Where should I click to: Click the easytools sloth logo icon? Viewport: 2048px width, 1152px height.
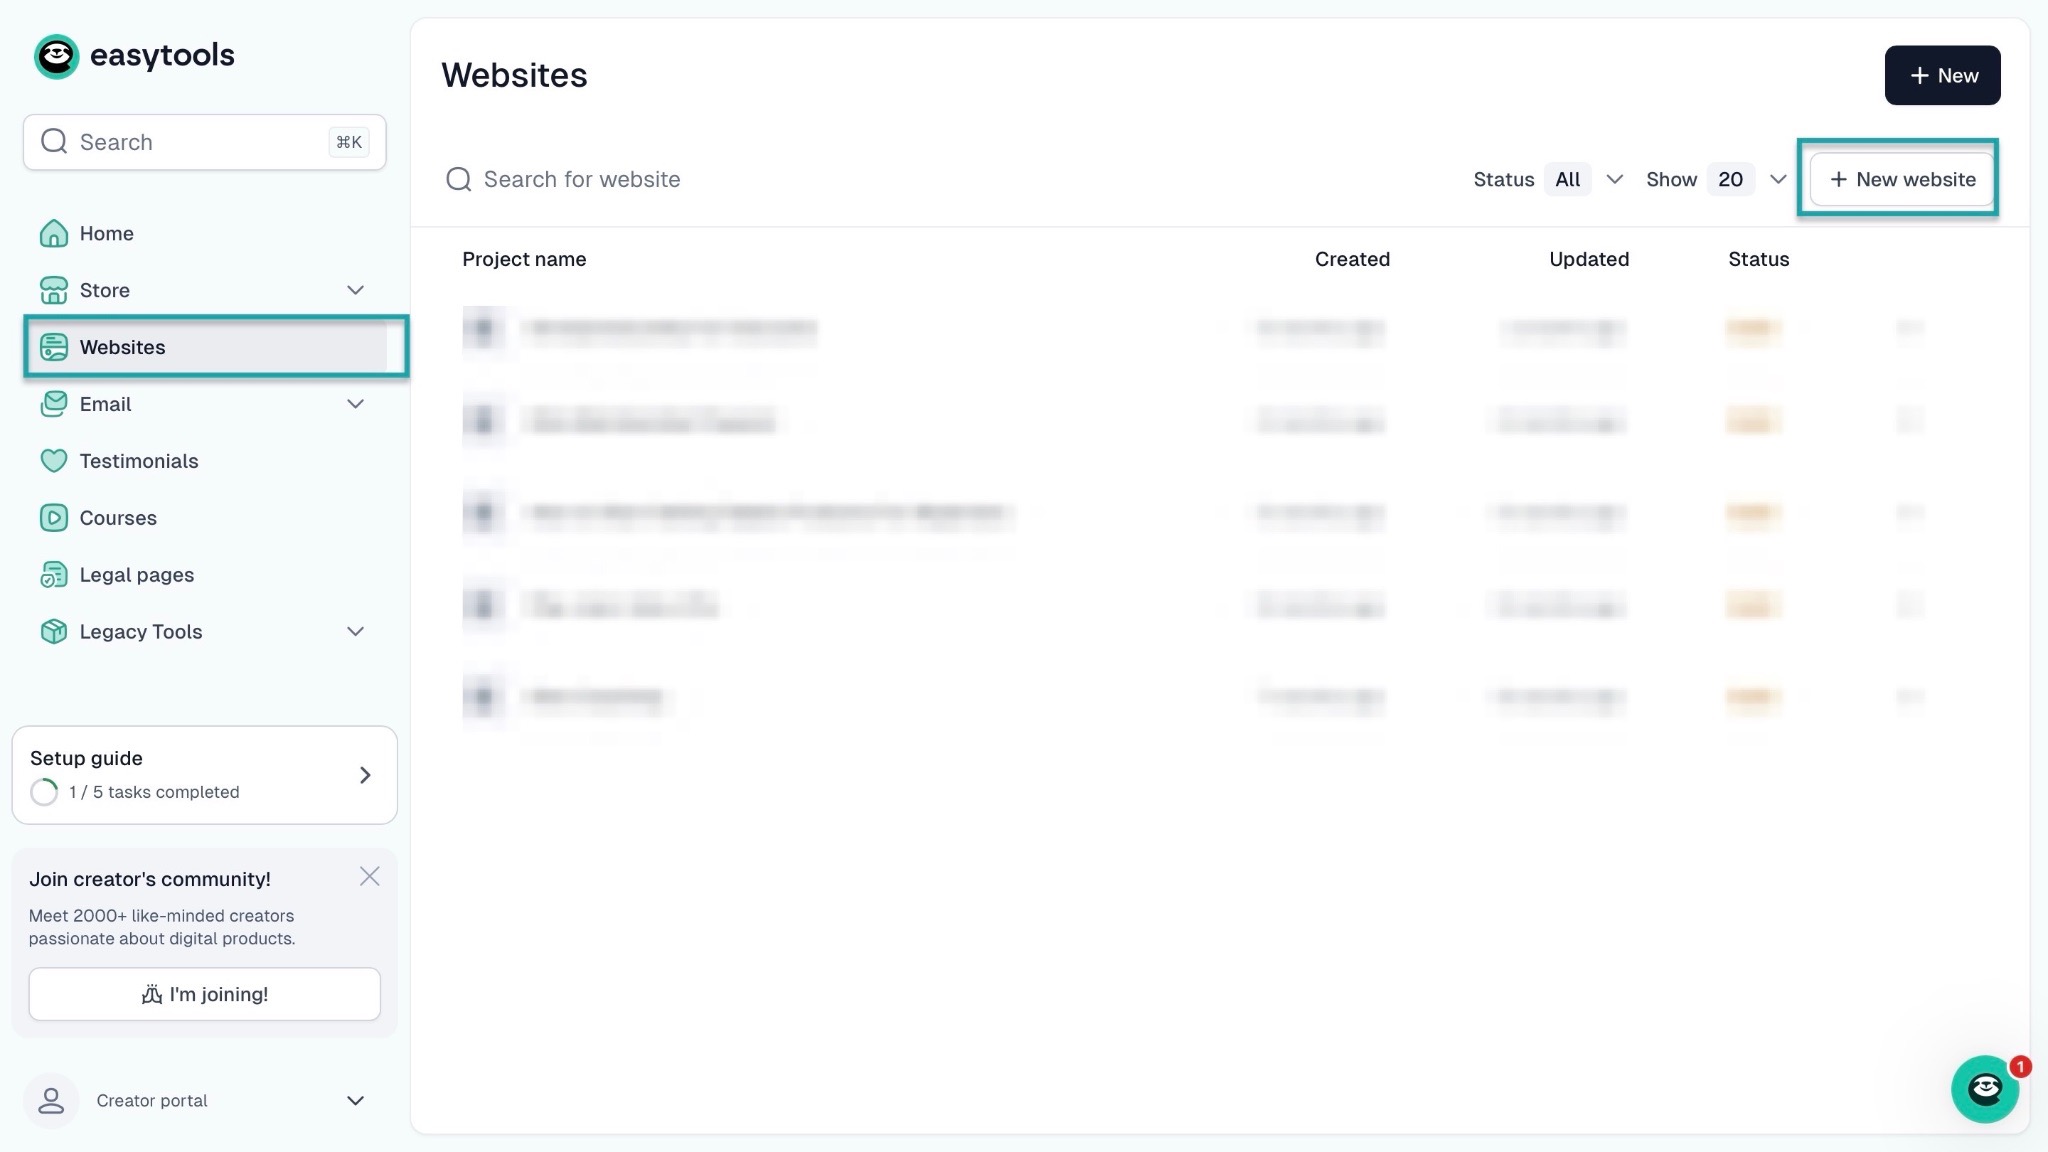pos(56,56)
